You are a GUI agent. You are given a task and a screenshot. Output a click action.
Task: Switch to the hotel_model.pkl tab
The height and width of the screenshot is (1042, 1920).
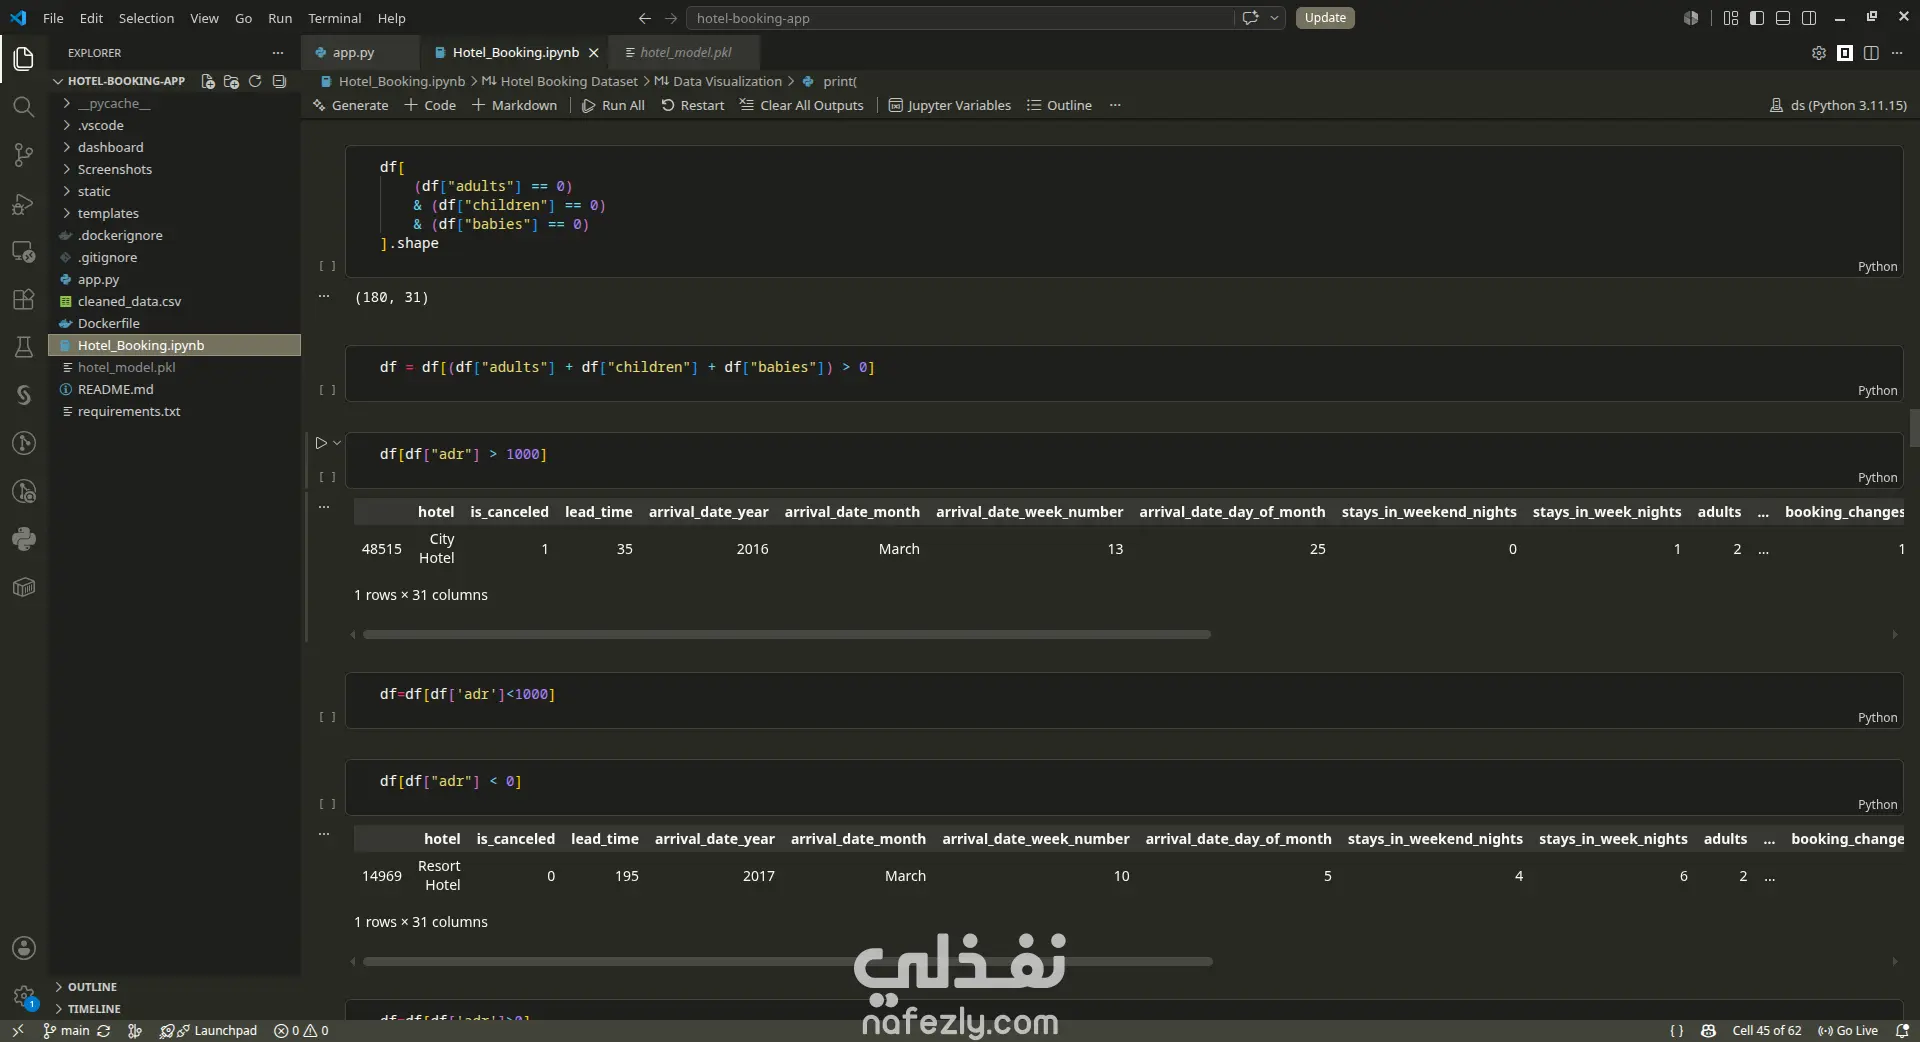(x=685, y=52)
